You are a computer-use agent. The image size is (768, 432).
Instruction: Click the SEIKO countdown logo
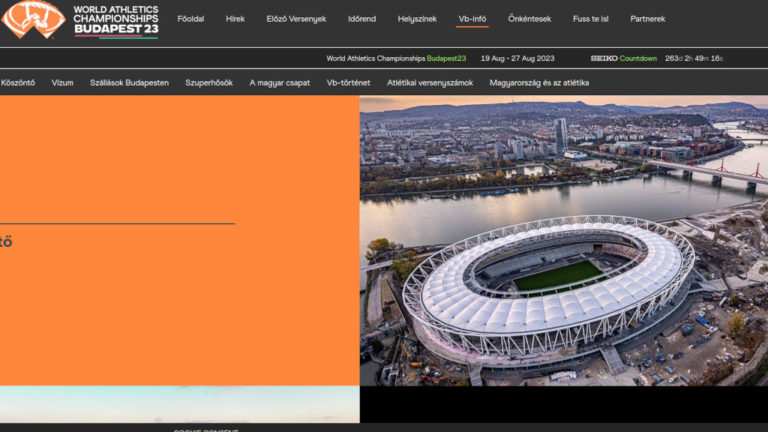pyautogui.click(x=604, y=58)
